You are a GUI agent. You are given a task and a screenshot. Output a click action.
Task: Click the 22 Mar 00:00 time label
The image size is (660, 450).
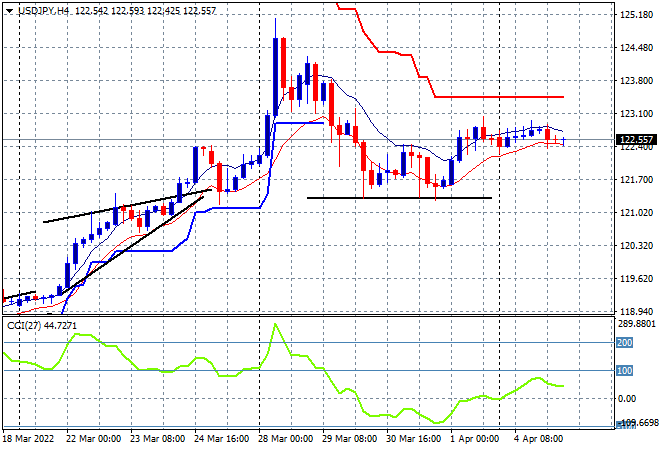pos(93,439)
